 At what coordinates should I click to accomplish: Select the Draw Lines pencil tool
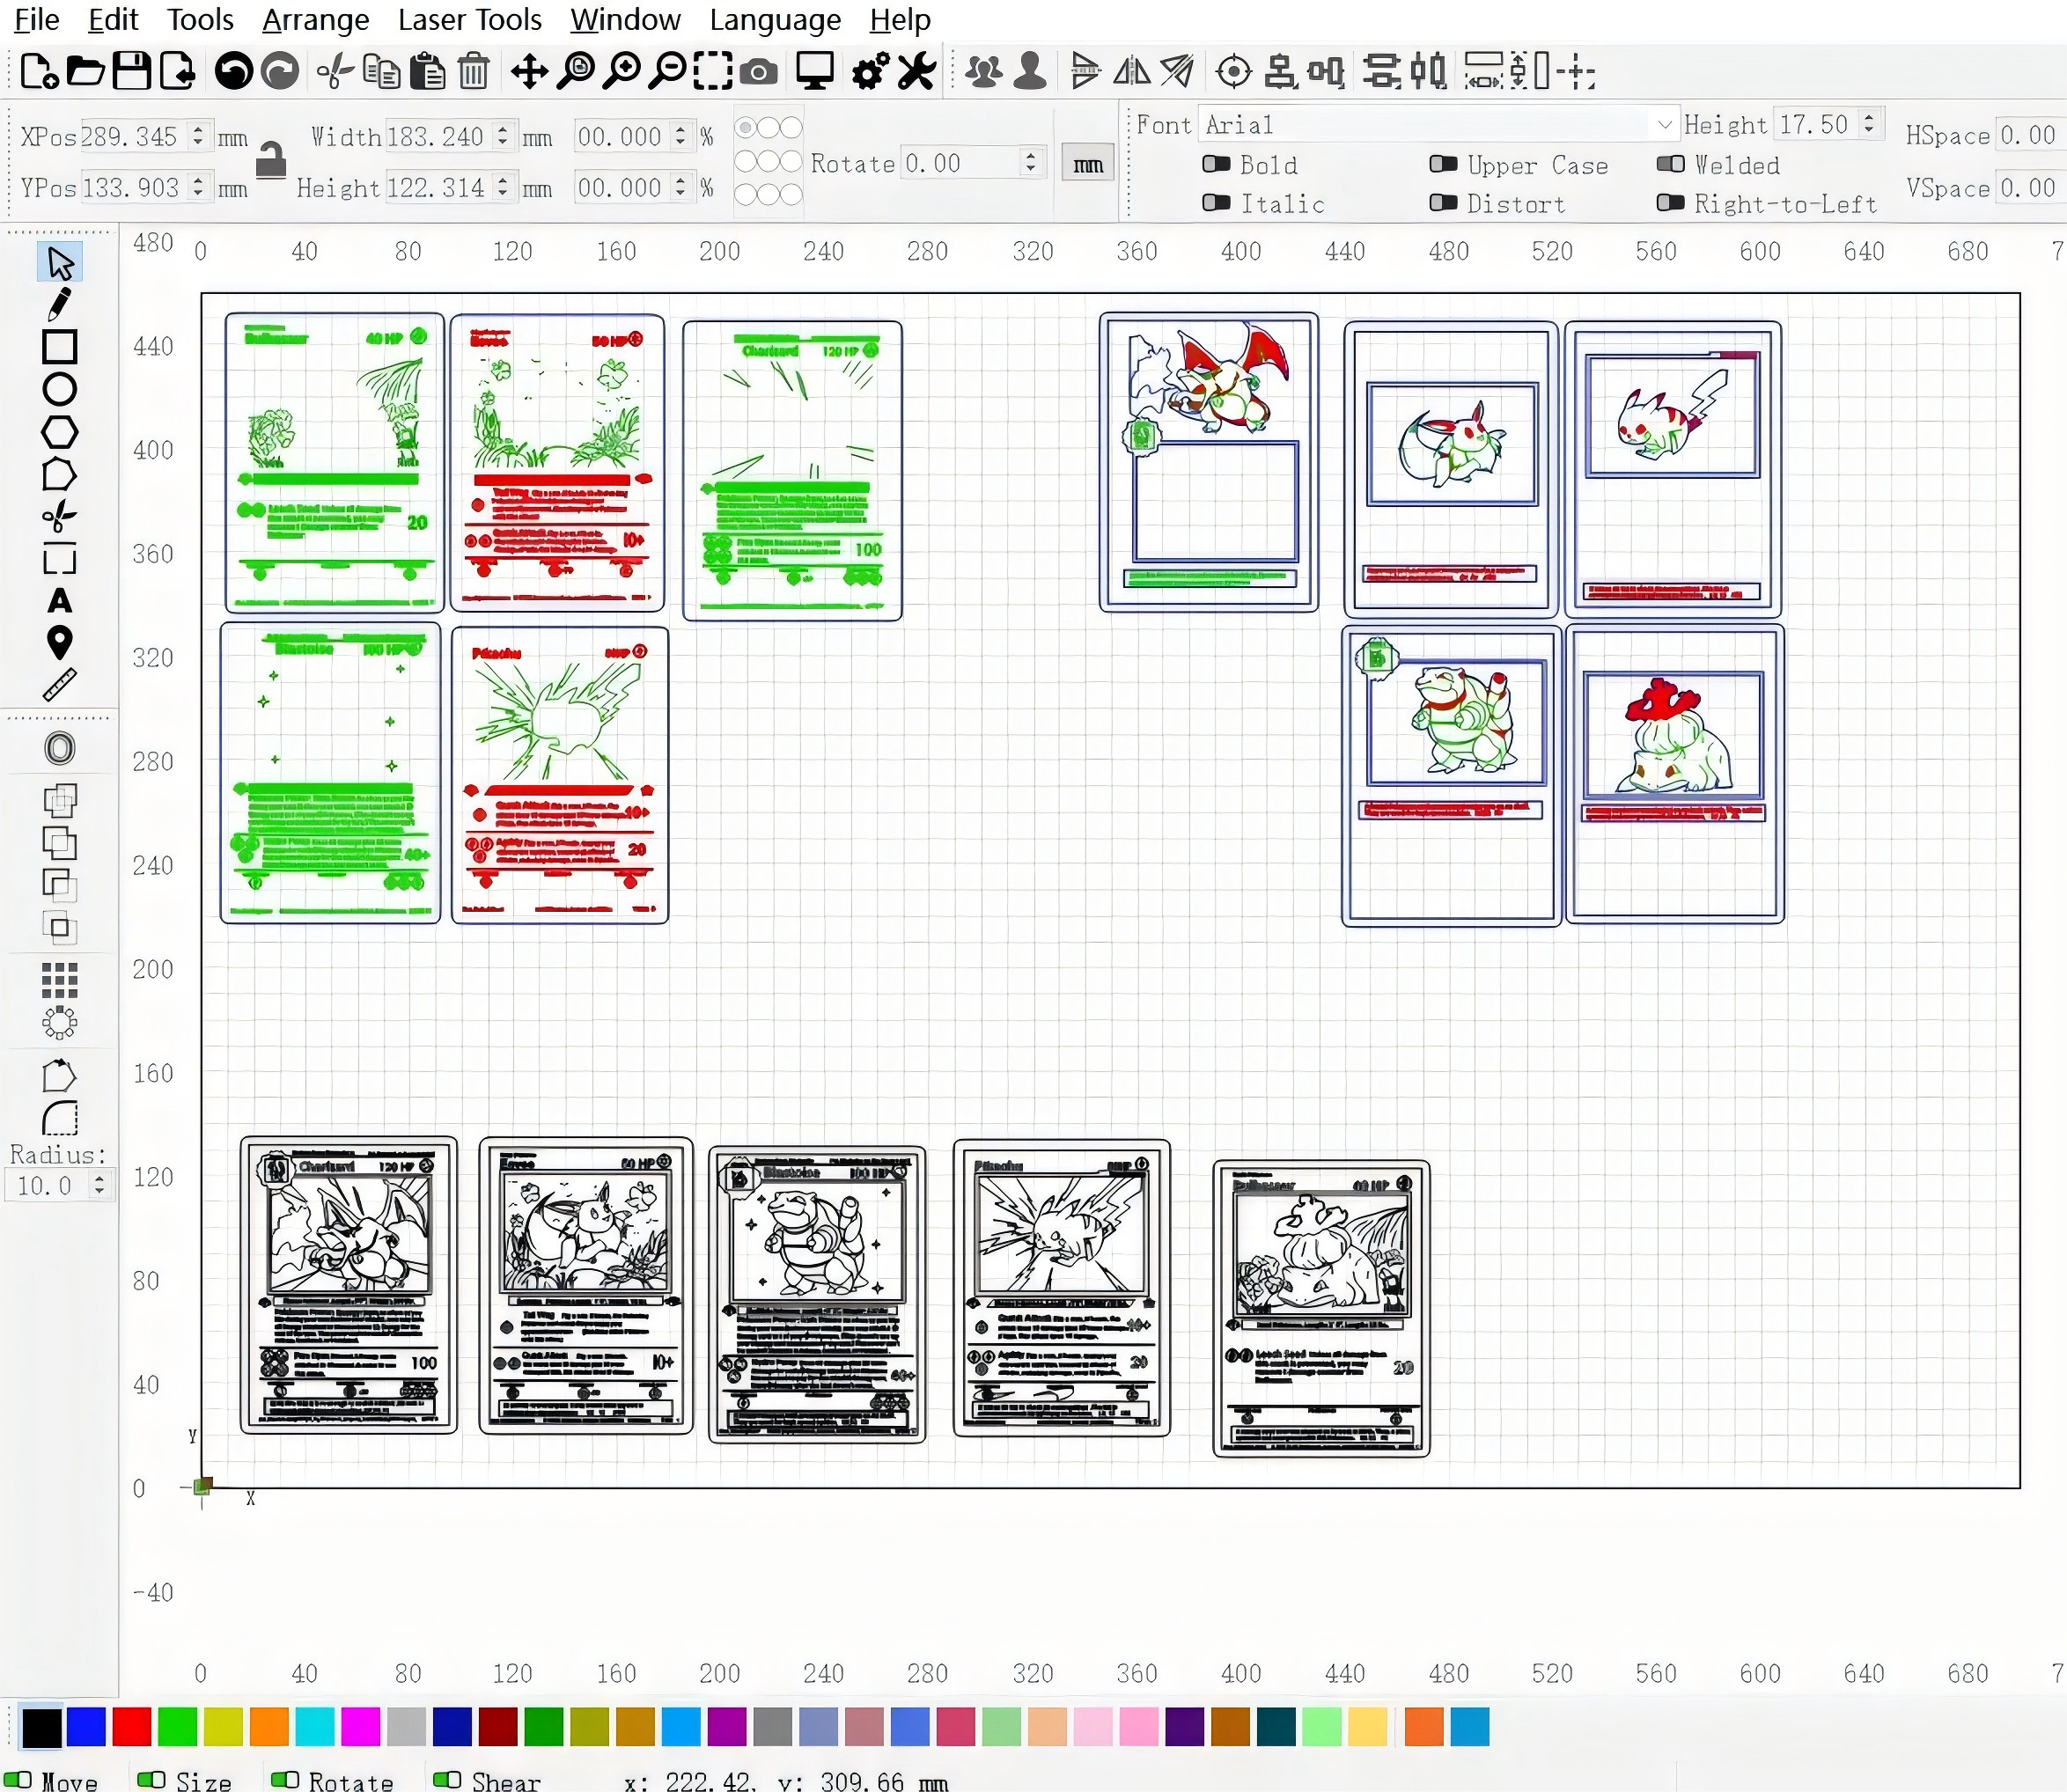point(59,304)
